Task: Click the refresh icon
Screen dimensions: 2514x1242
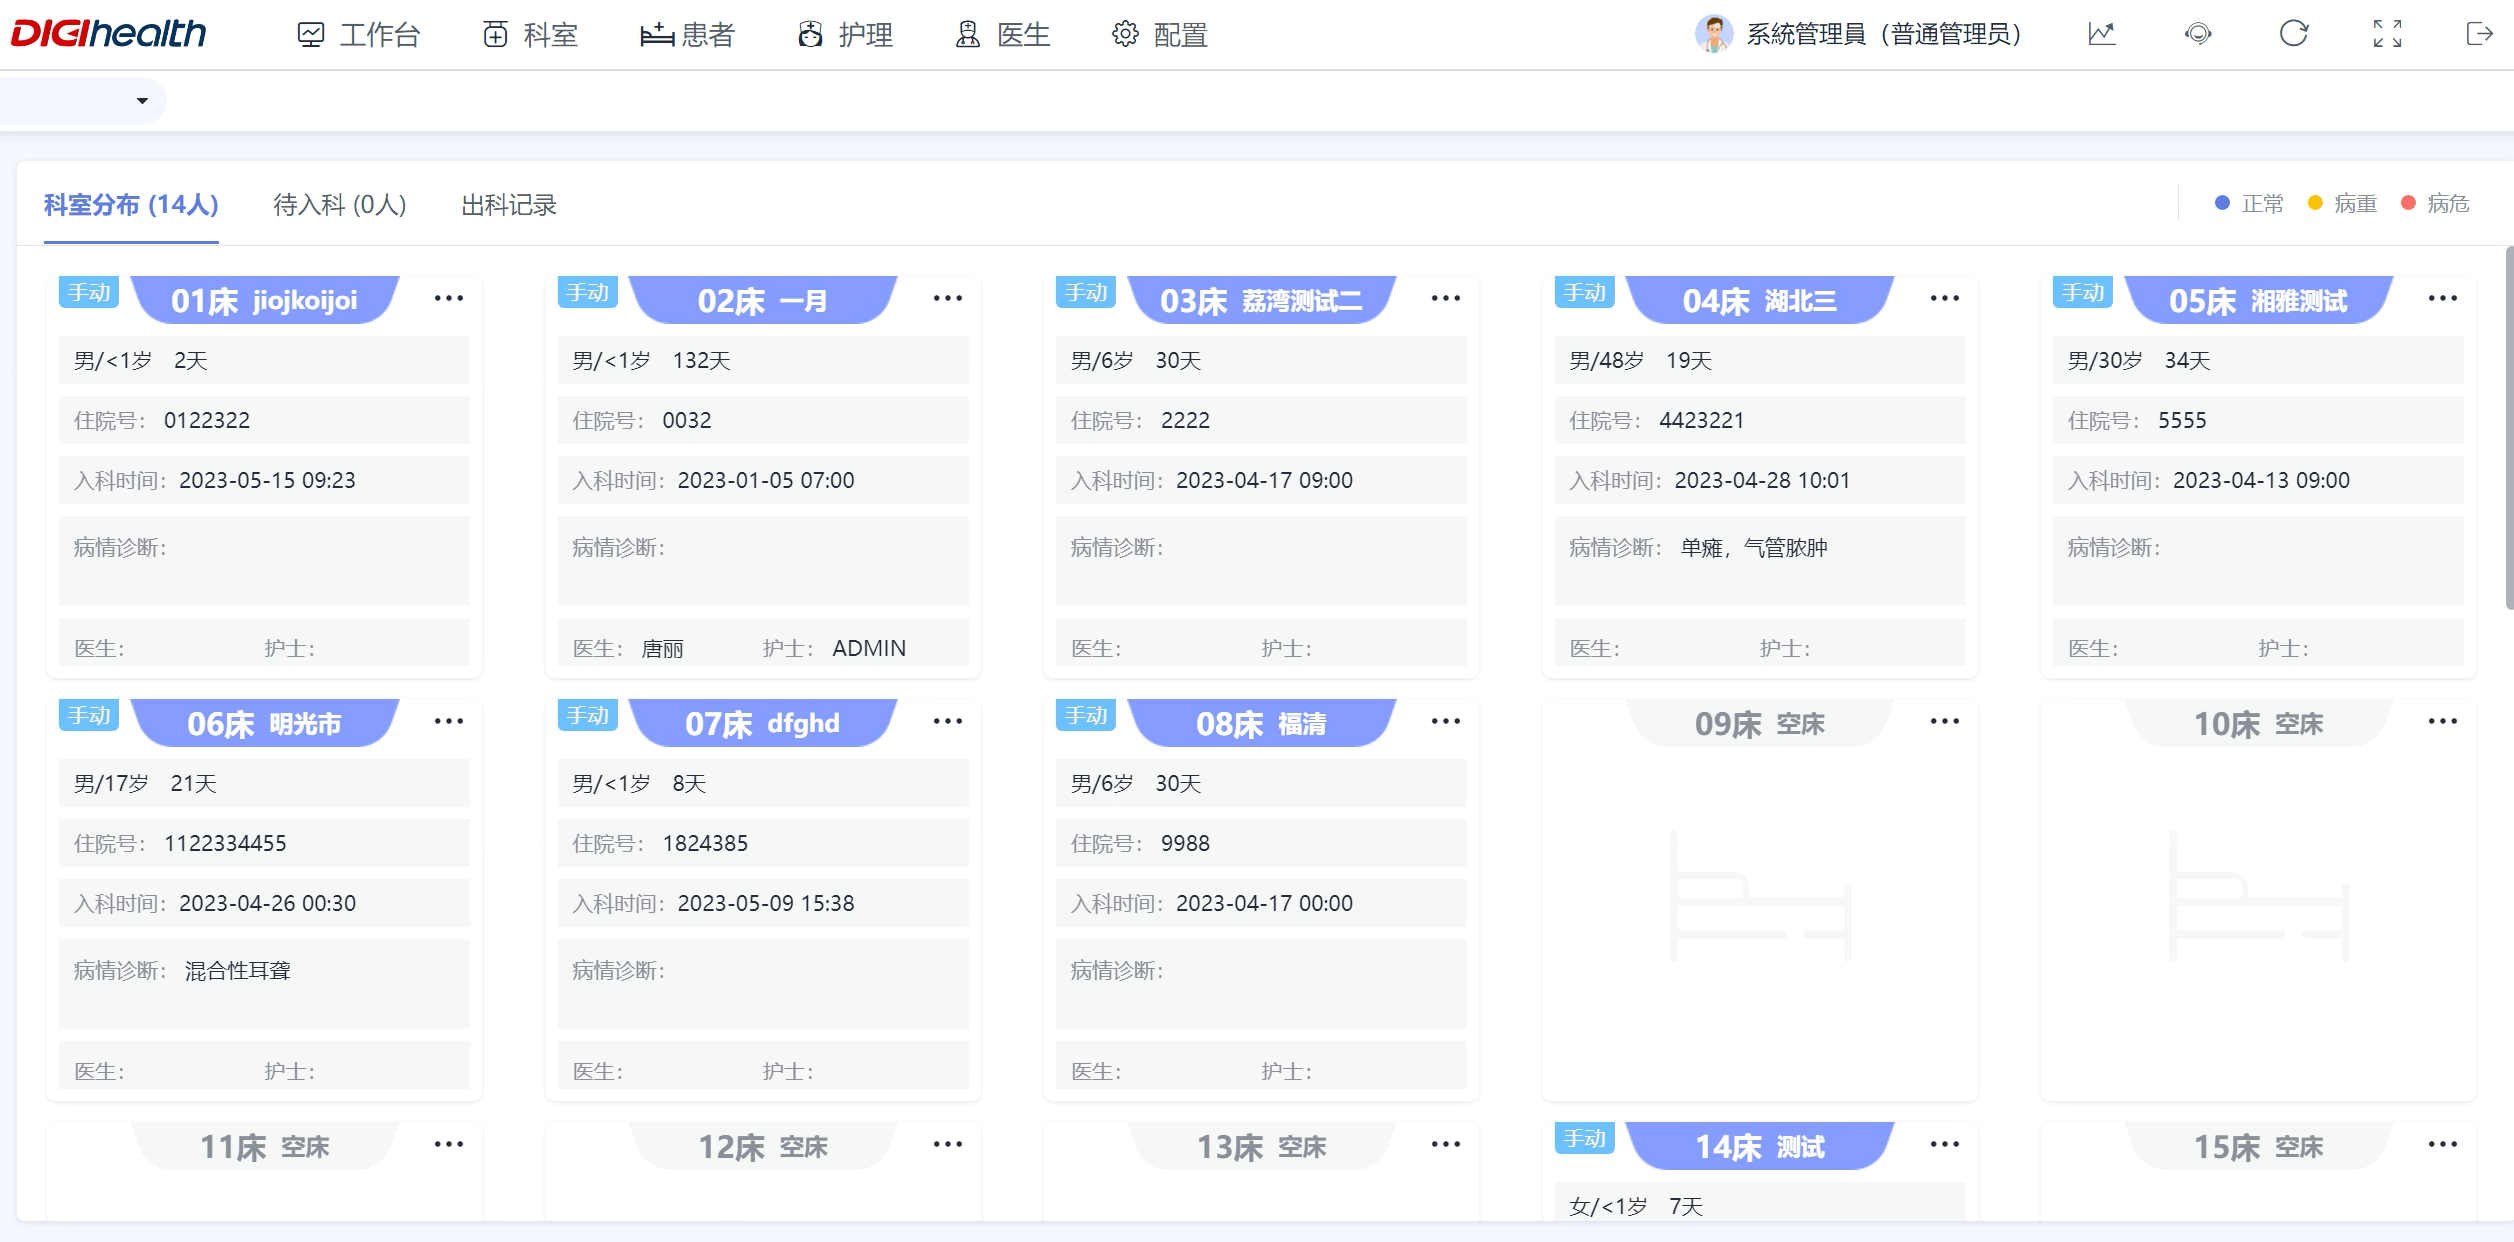Action: (x=2294, y=34)
